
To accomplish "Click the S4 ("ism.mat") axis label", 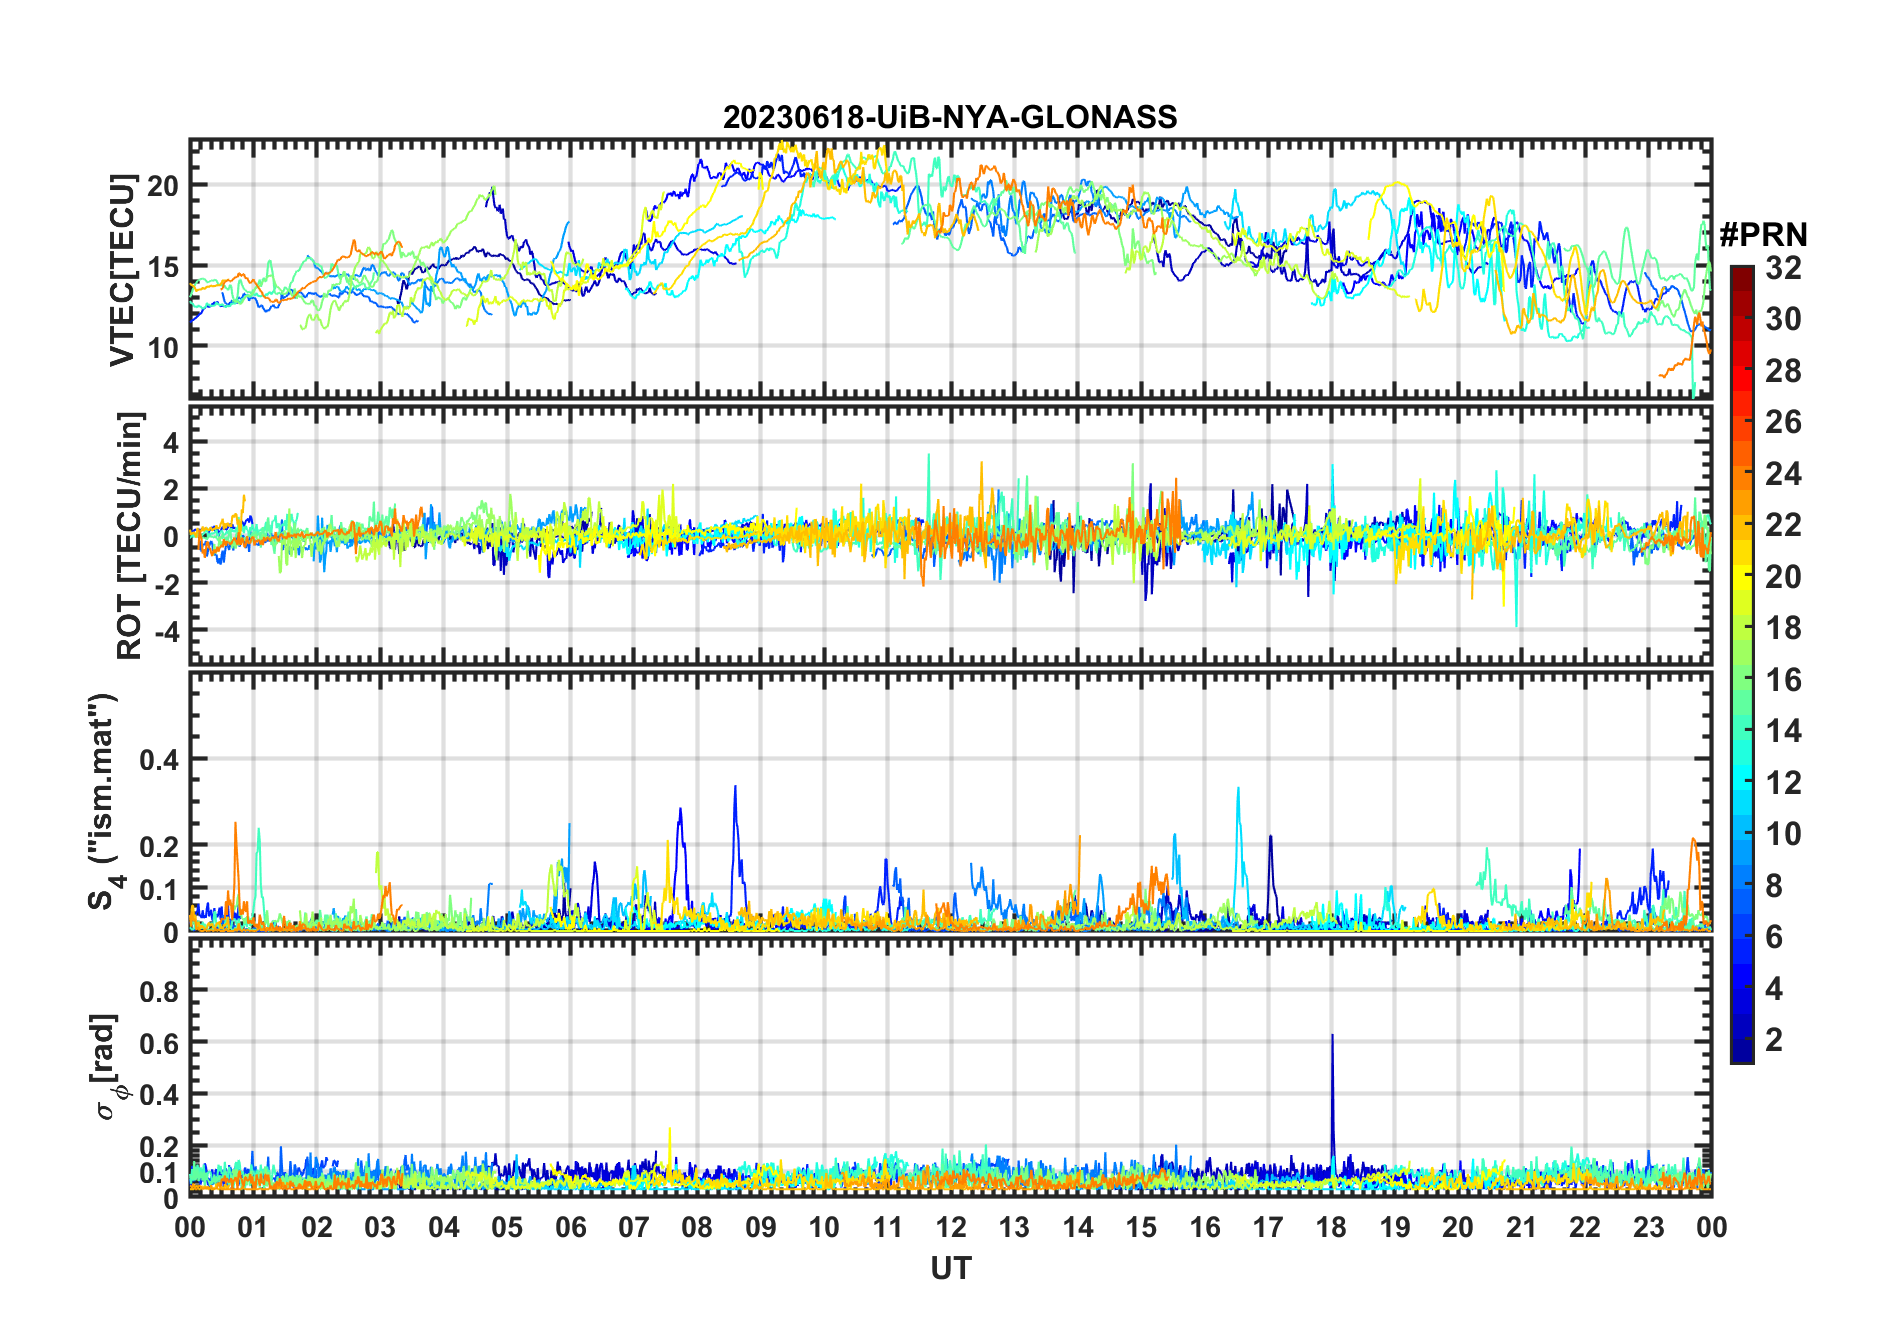I will click(106, 801).
